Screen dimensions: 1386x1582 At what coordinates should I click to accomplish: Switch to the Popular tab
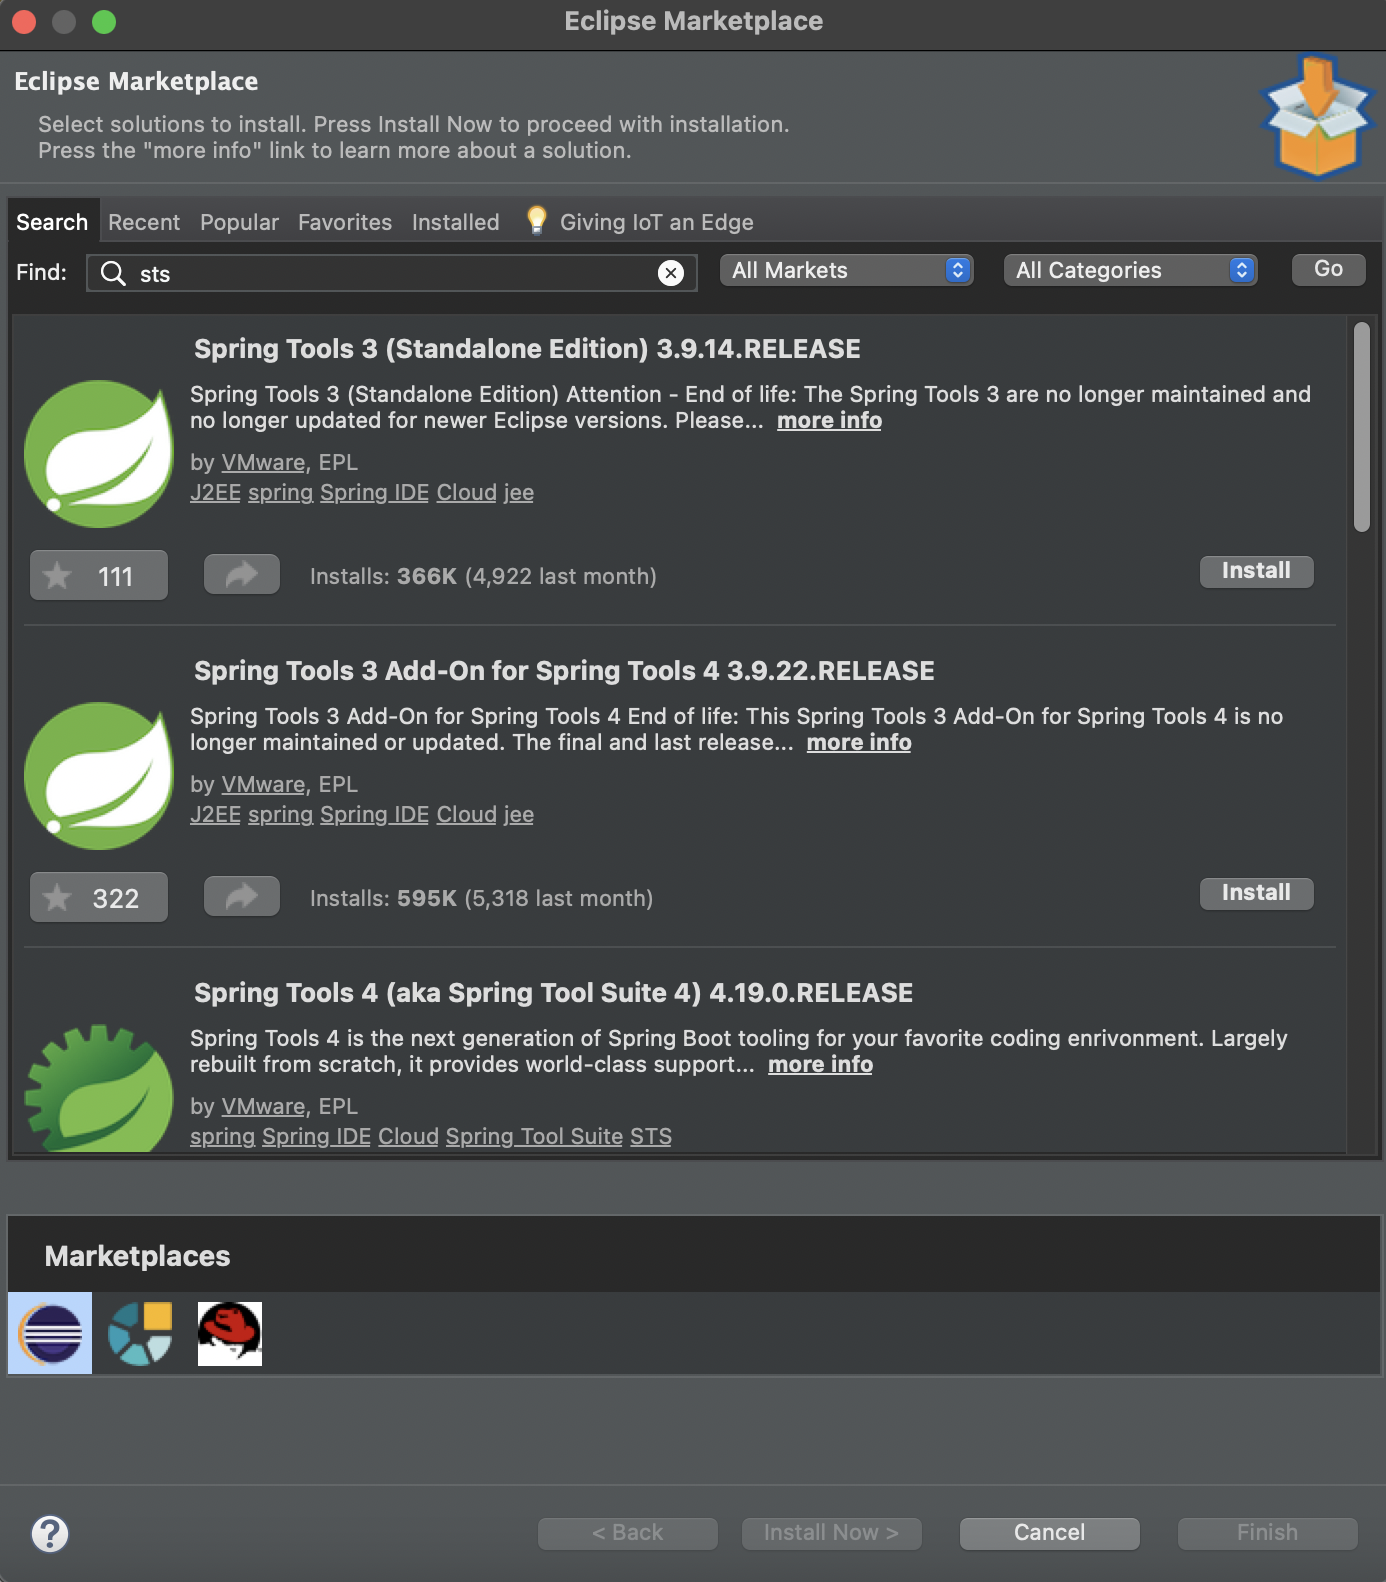[239, 222]
